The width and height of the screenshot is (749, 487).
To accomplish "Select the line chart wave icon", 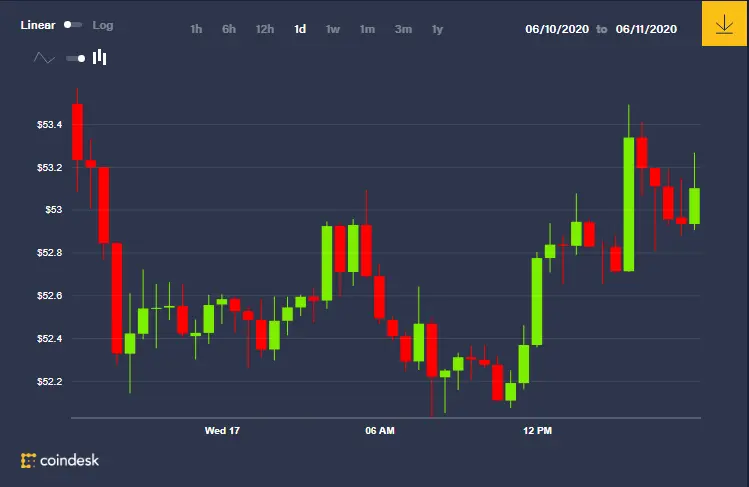I will (44, 58).
